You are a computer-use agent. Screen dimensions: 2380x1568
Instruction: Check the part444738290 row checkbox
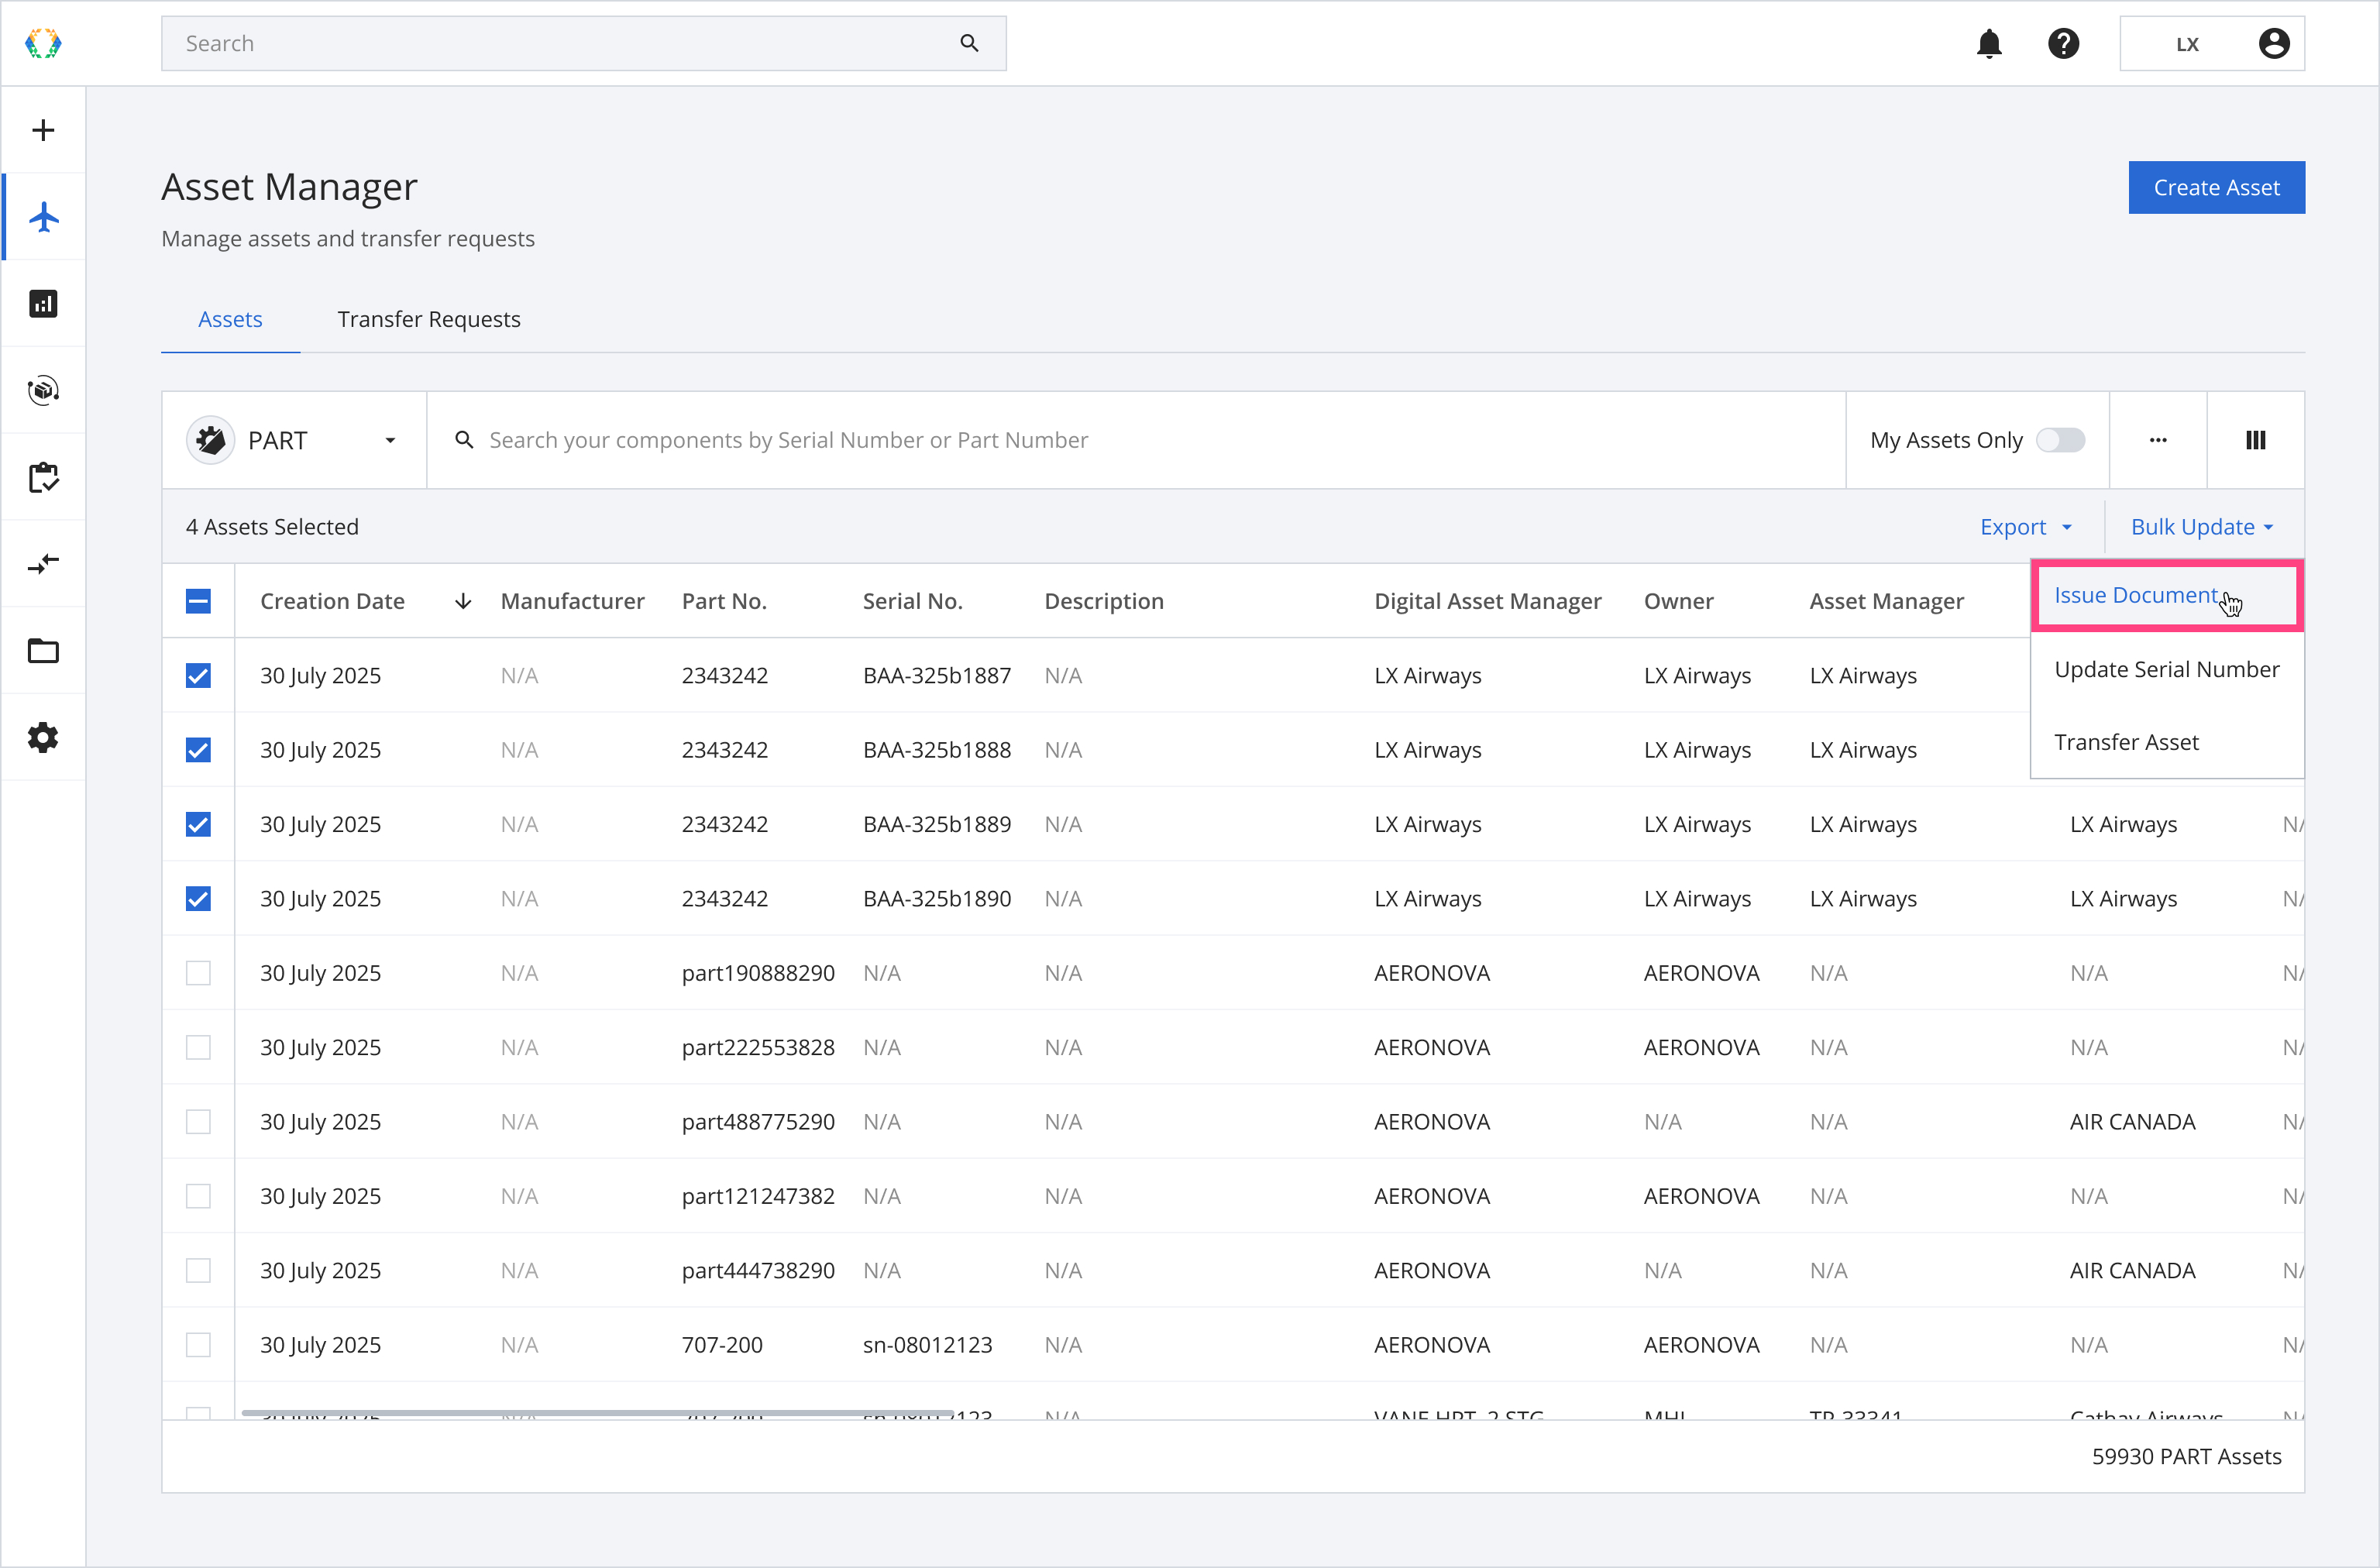pos(198,1271)
